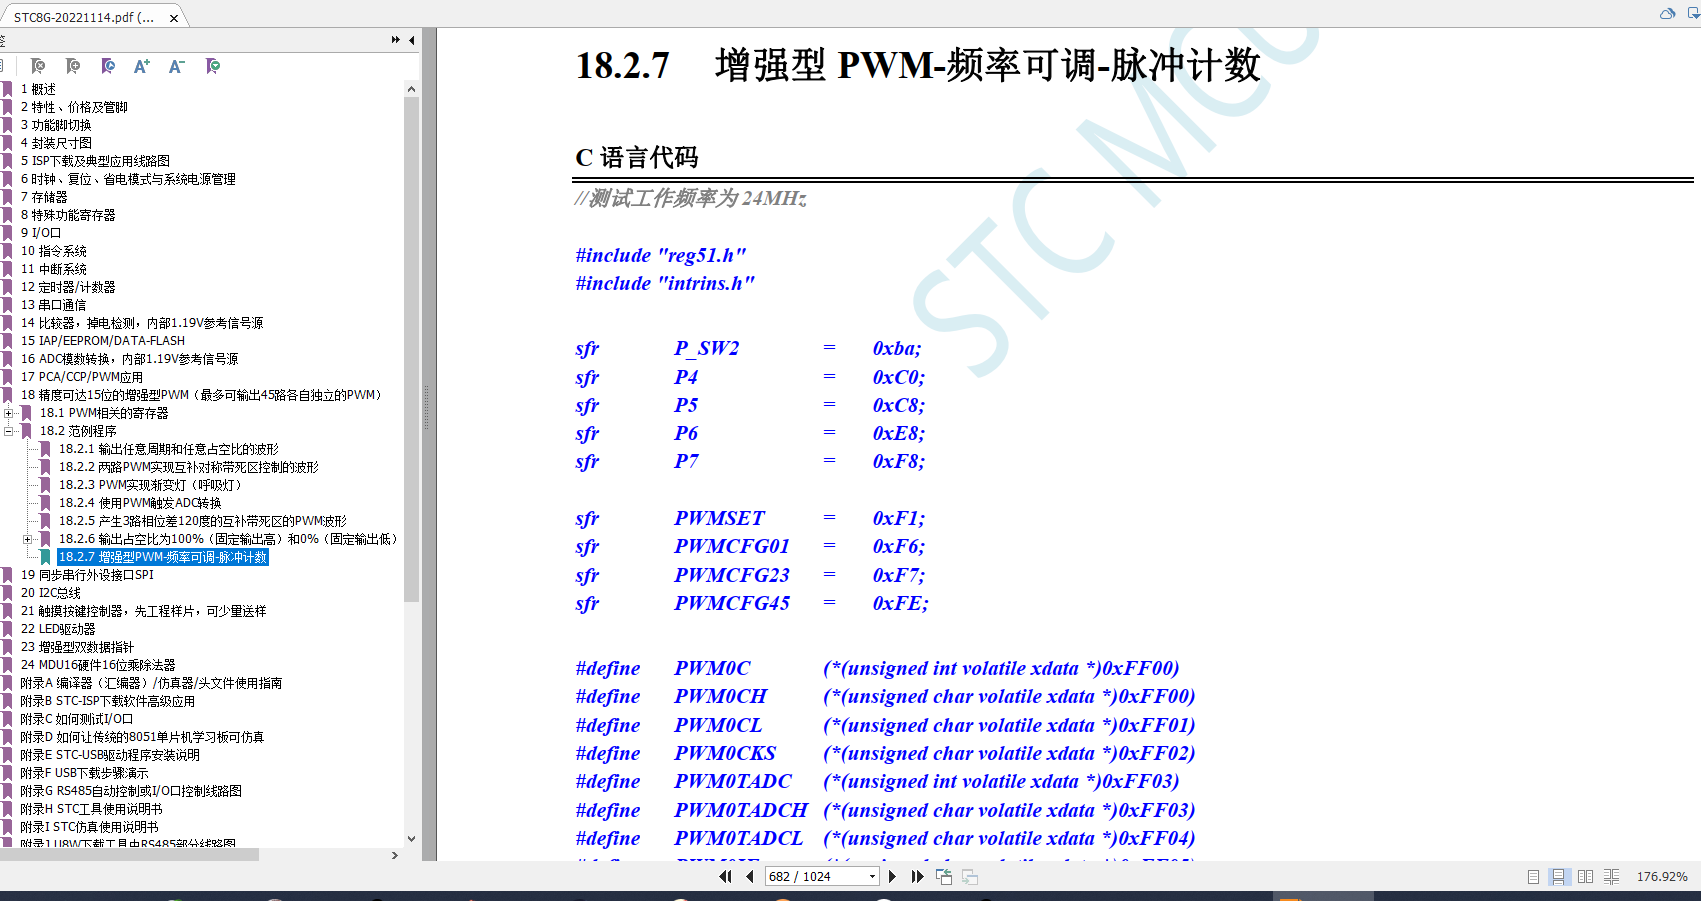1701x901 pixels.
Task: Open bookmark options icon with green arrow
Action: click(x=213, y=66)
